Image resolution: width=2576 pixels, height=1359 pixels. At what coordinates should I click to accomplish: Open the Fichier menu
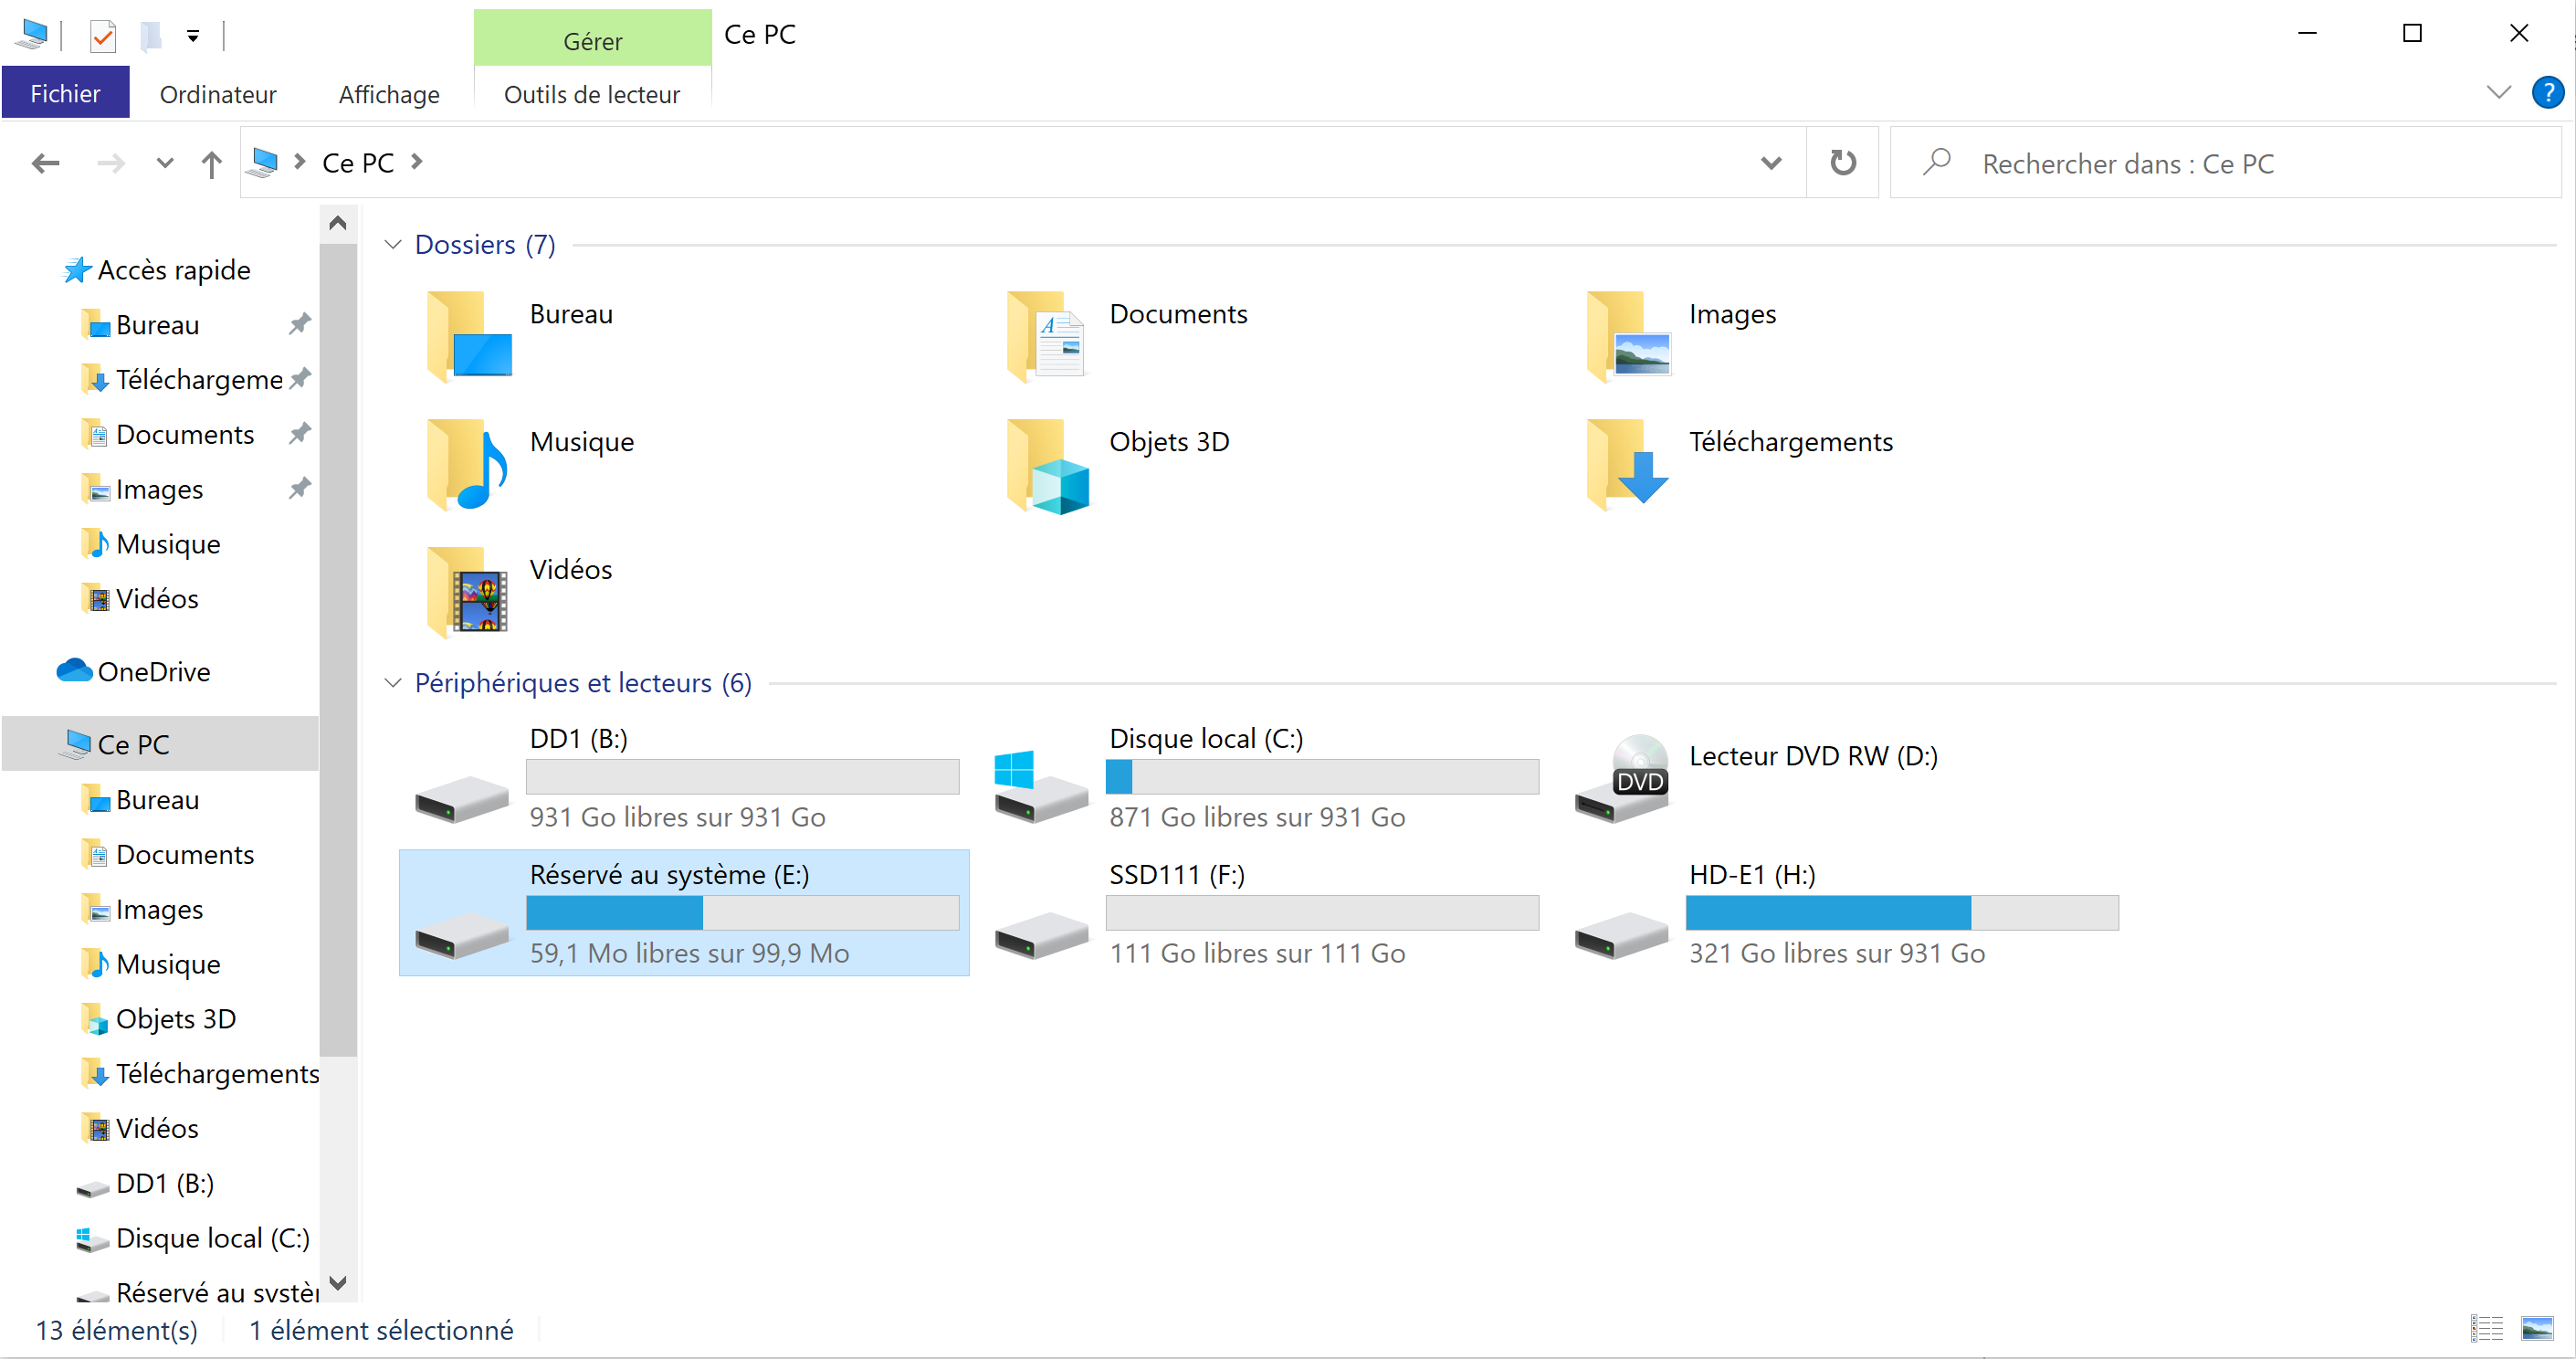click(x=65, y=94)
